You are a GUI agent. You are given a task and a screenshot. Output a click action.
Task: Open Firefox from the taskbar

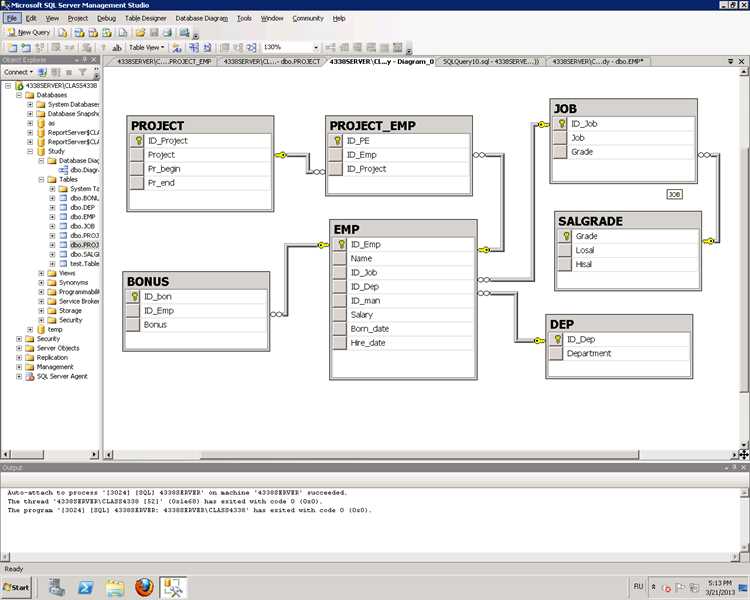(x=144, y=588)
